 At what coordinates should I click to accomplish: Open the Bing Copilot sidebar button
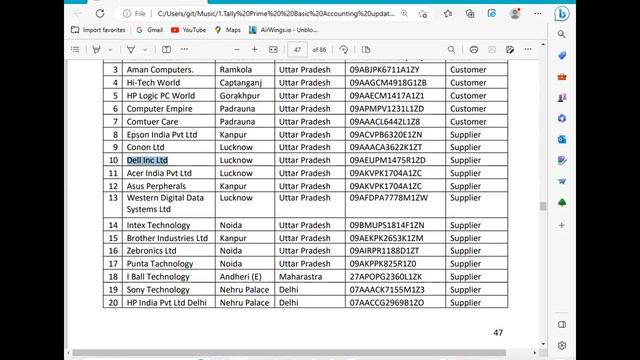(x=562, y=13)
